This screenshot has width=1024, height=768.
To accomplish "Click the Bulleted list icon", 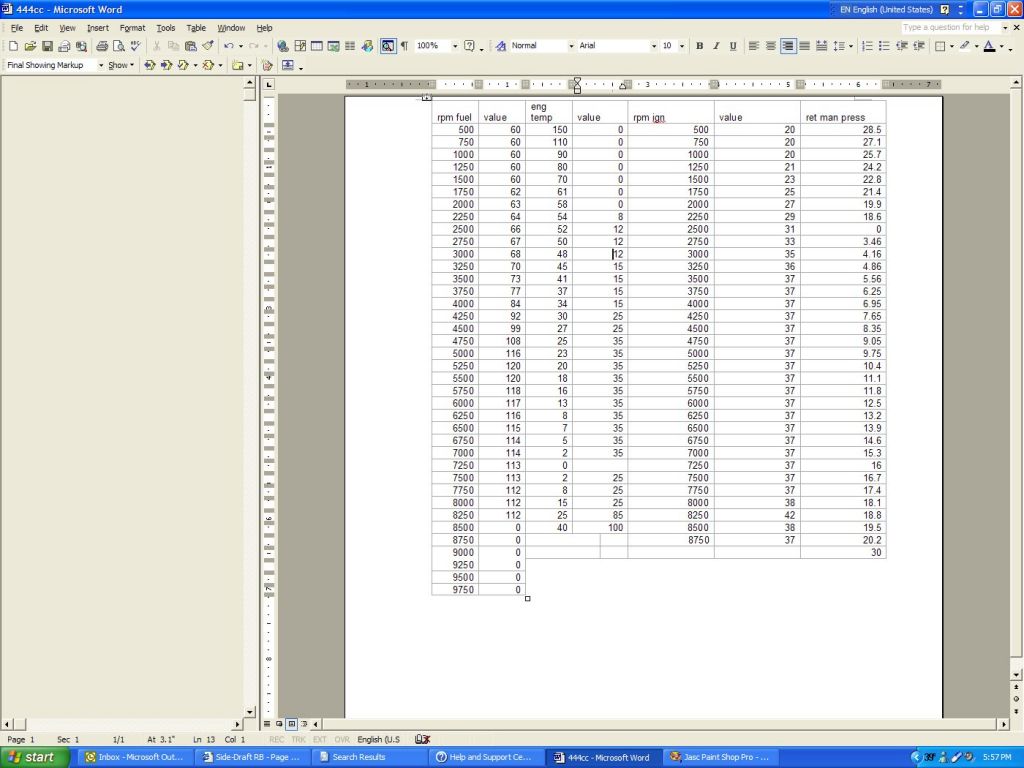I will point(884,46).
